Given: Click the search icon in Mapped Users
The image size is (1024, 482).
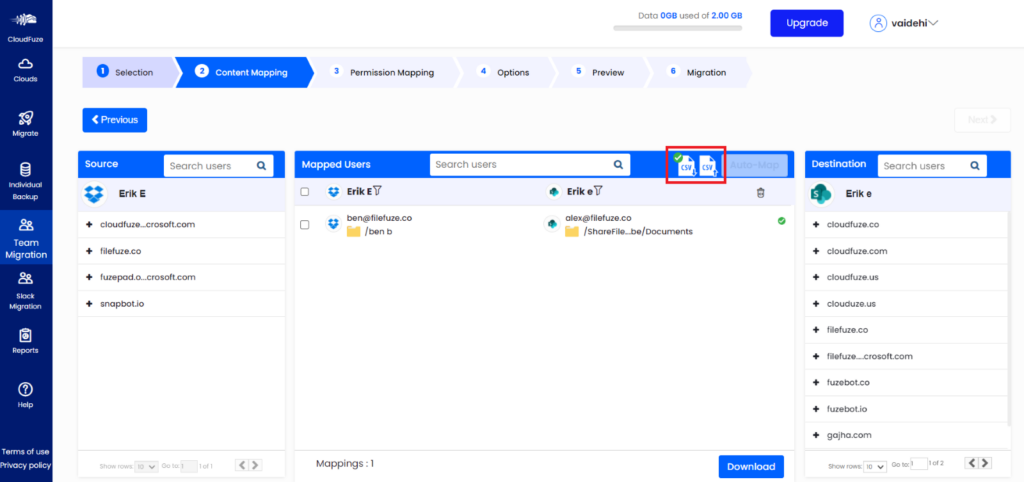Looking at the screenshot, I should [x=618, y=165].
